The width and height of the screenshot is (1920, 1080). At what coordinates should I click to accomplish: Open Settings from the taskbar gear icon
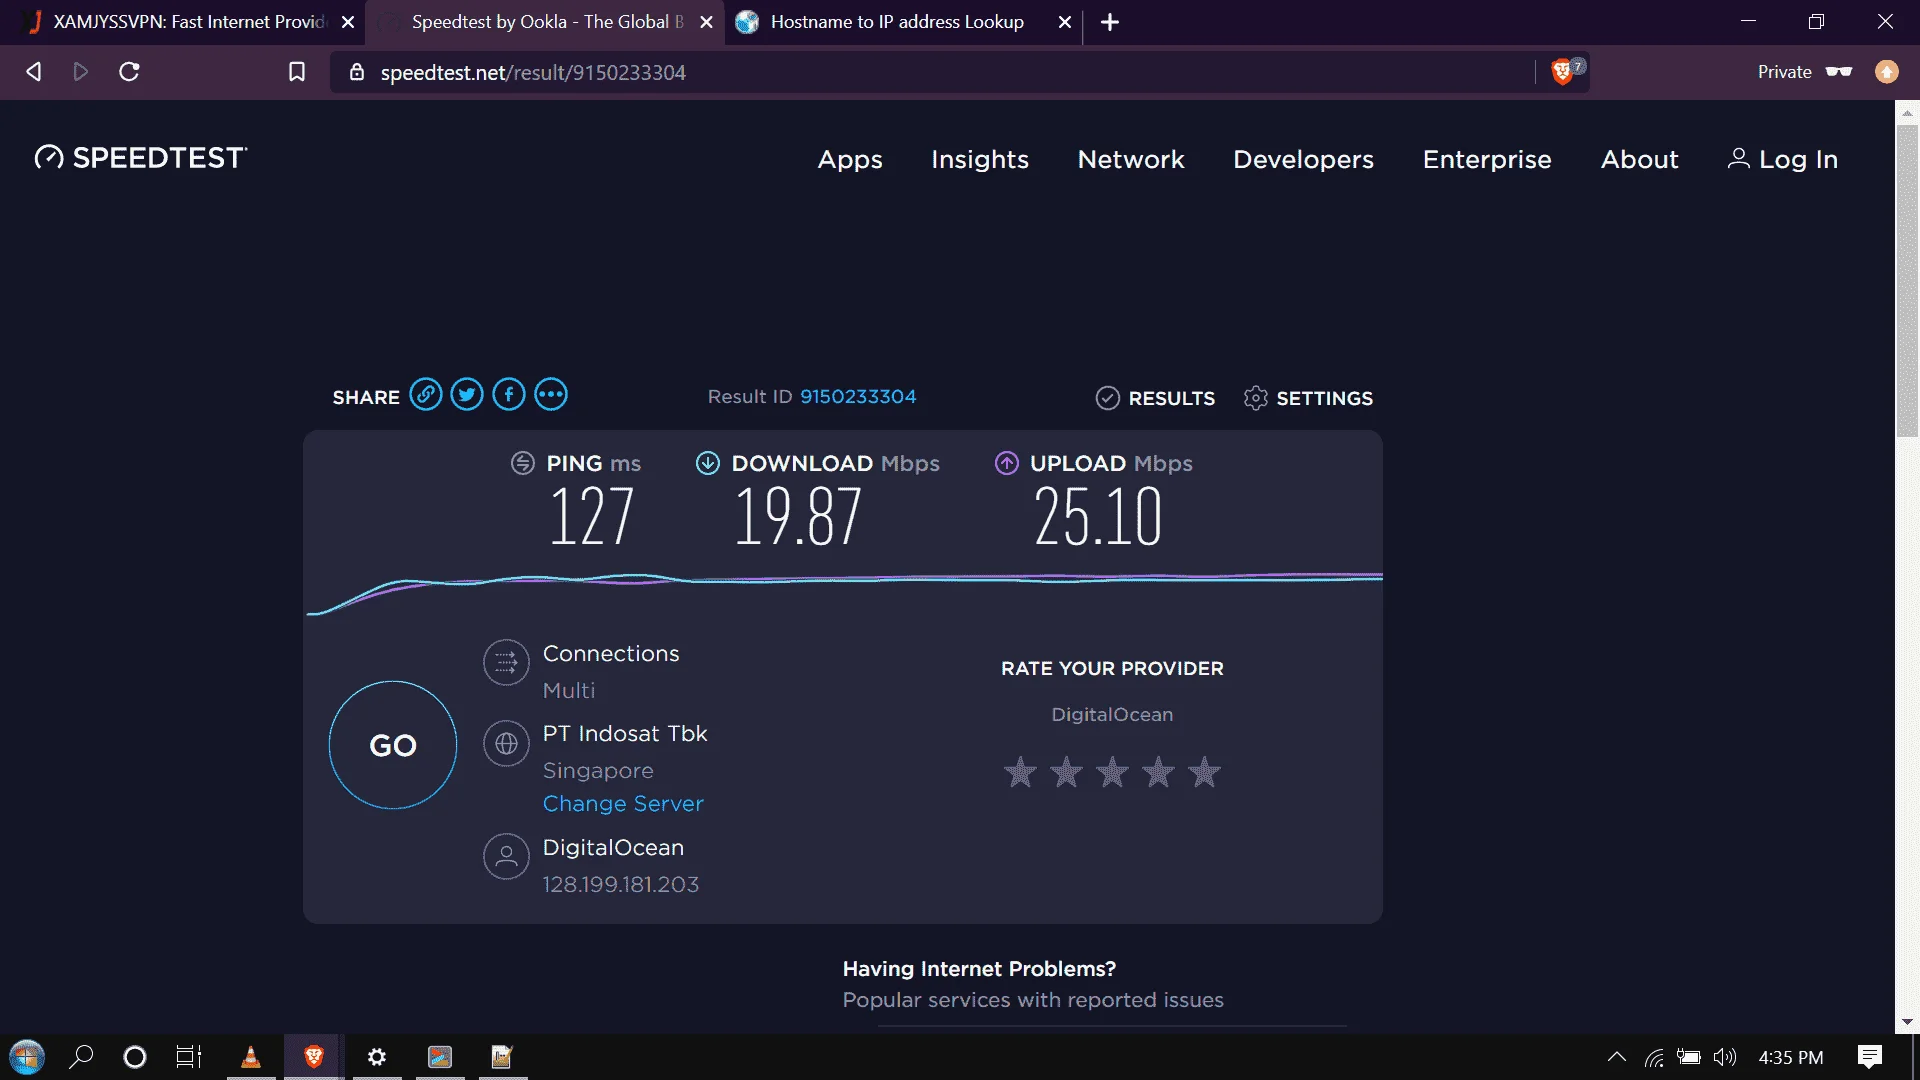point(377,1057)
